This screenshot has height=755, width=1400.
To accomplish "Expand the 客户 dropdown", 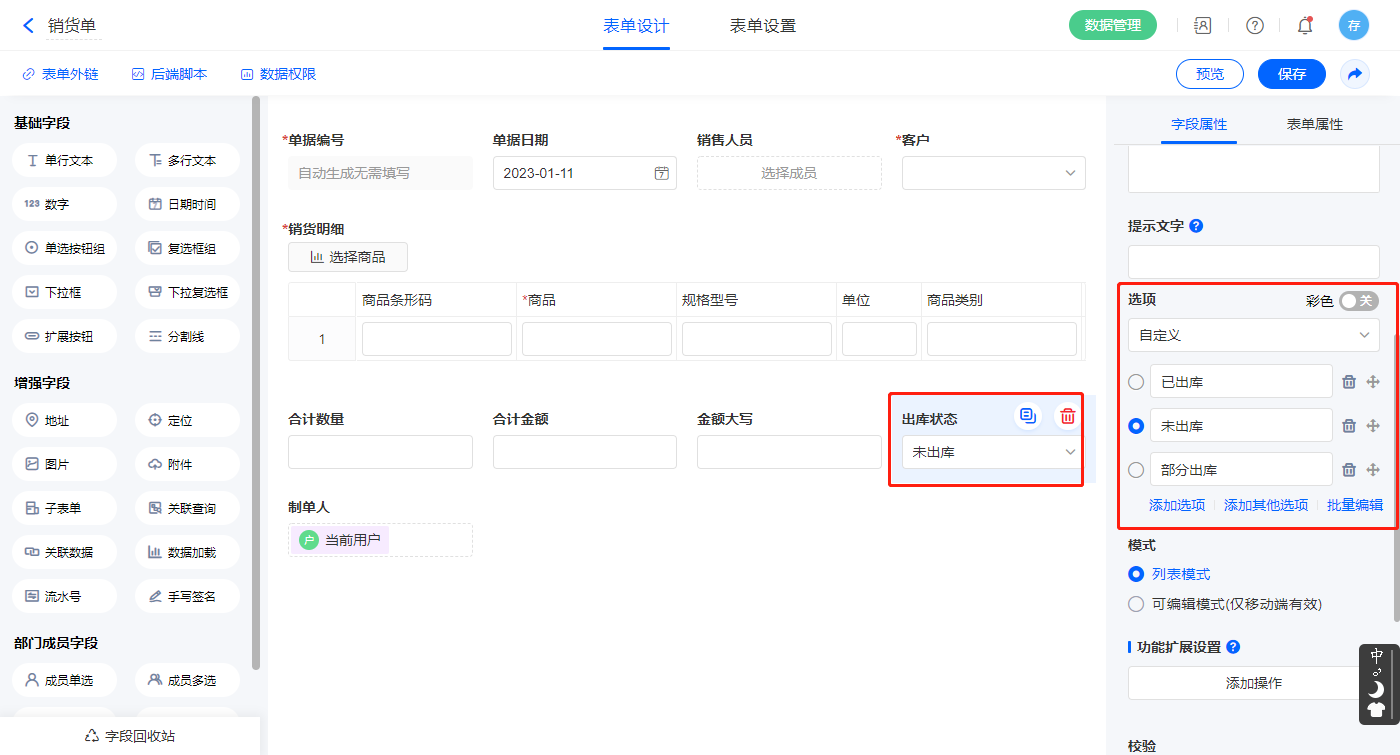I will coord(993,173).
